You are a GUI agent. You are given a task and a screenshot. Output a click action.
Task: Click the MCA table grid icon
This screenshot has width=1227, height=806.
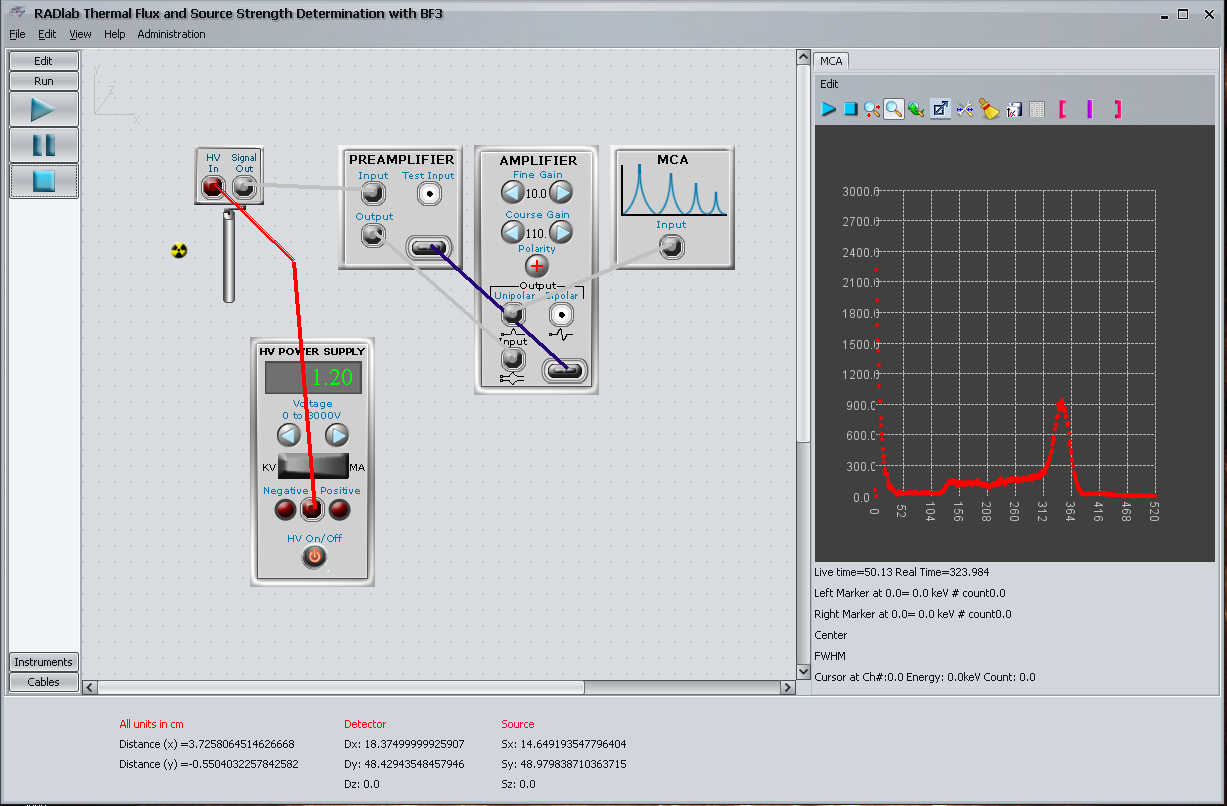(x=1037, y=109)
